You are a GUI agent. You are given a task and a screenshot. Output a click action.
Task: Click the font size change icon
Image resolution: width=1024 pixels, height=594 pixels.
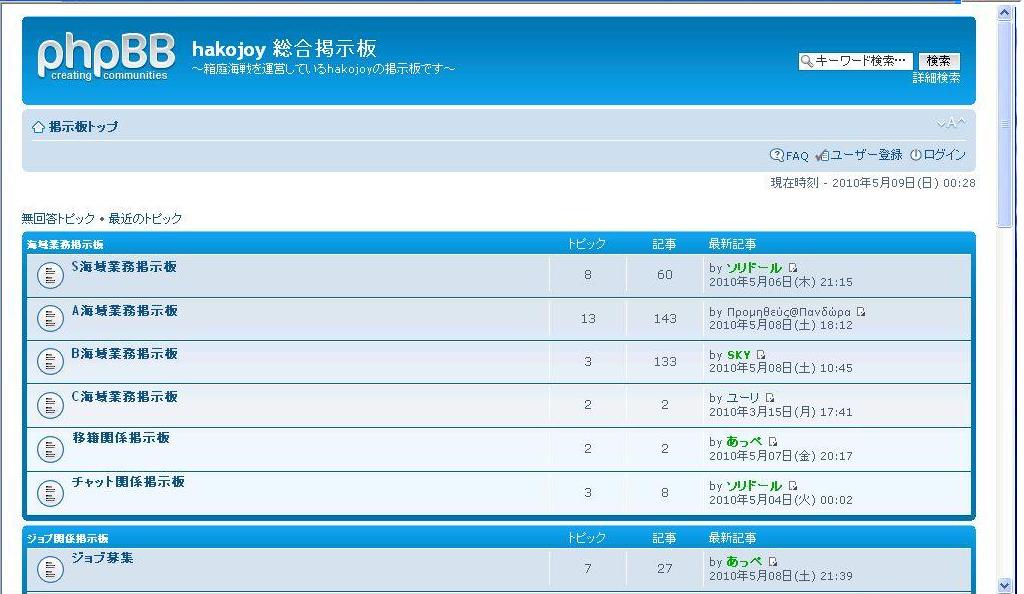click(x=951, y=123)
